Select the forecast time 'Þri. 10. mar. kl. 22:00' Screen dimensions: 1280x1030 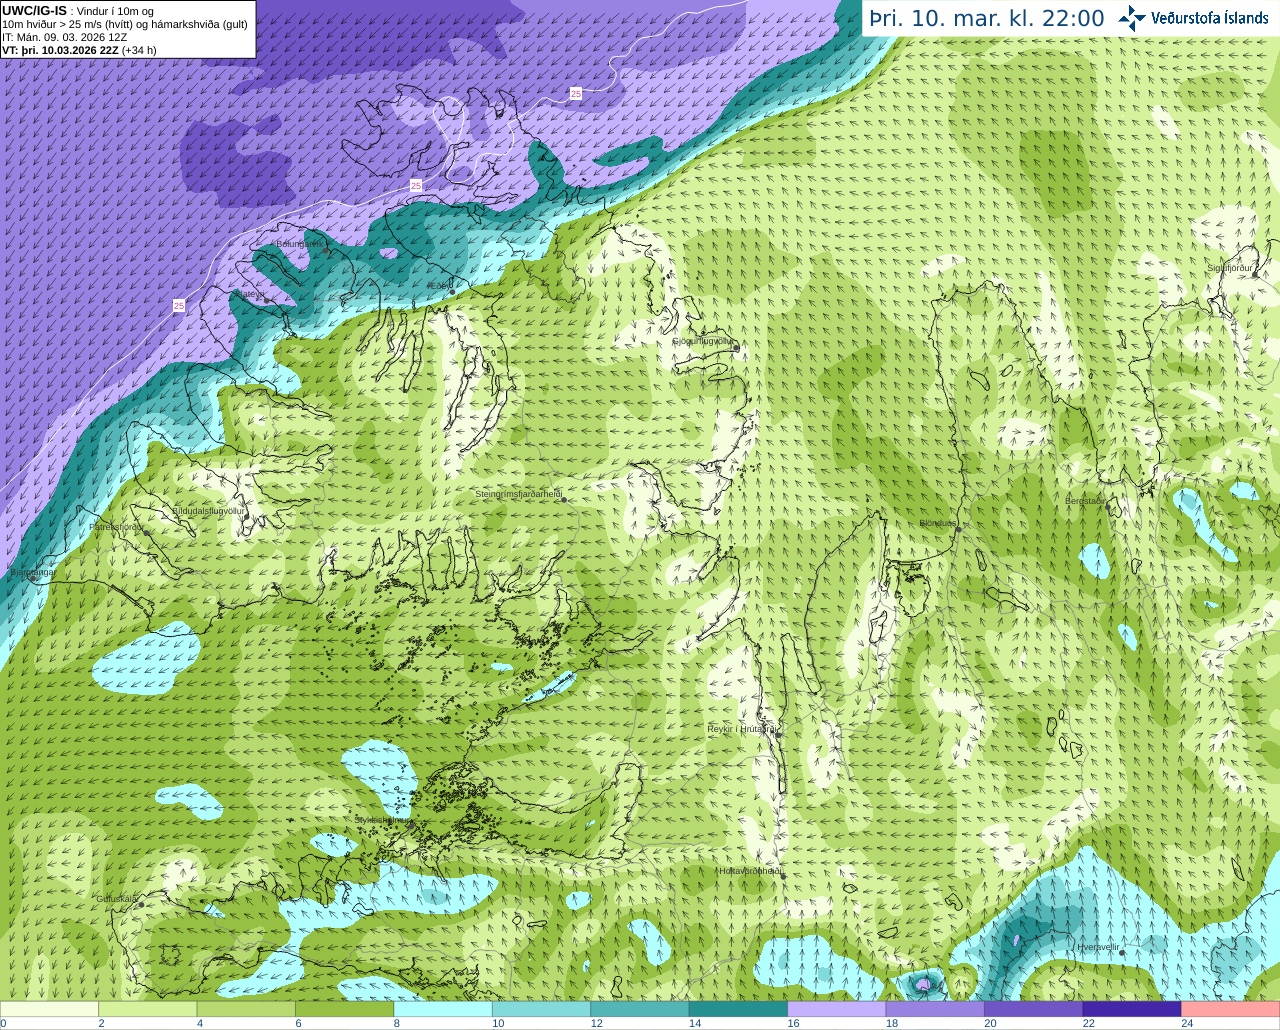[x=987, y=18]
